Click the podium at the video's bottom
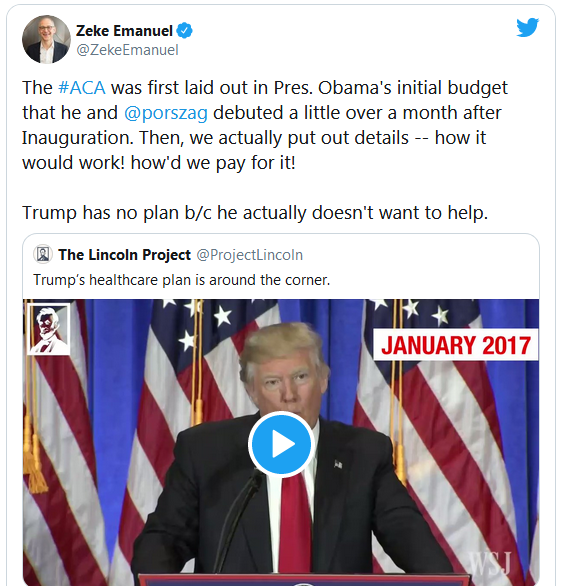Screen dimensions: 588x586 point(304,580)
